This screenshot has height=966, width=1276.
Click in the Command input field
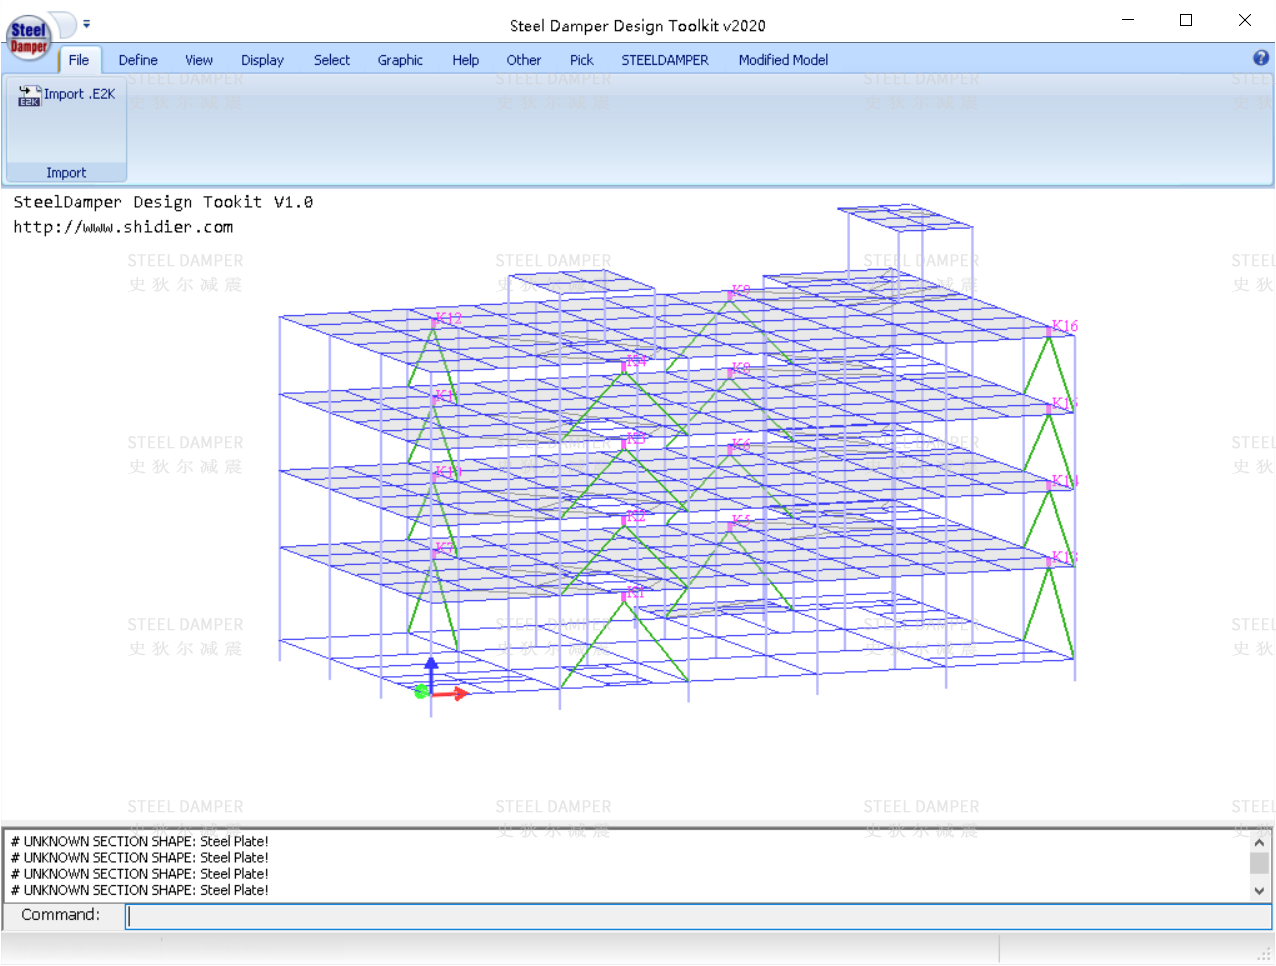click(698, 916)
